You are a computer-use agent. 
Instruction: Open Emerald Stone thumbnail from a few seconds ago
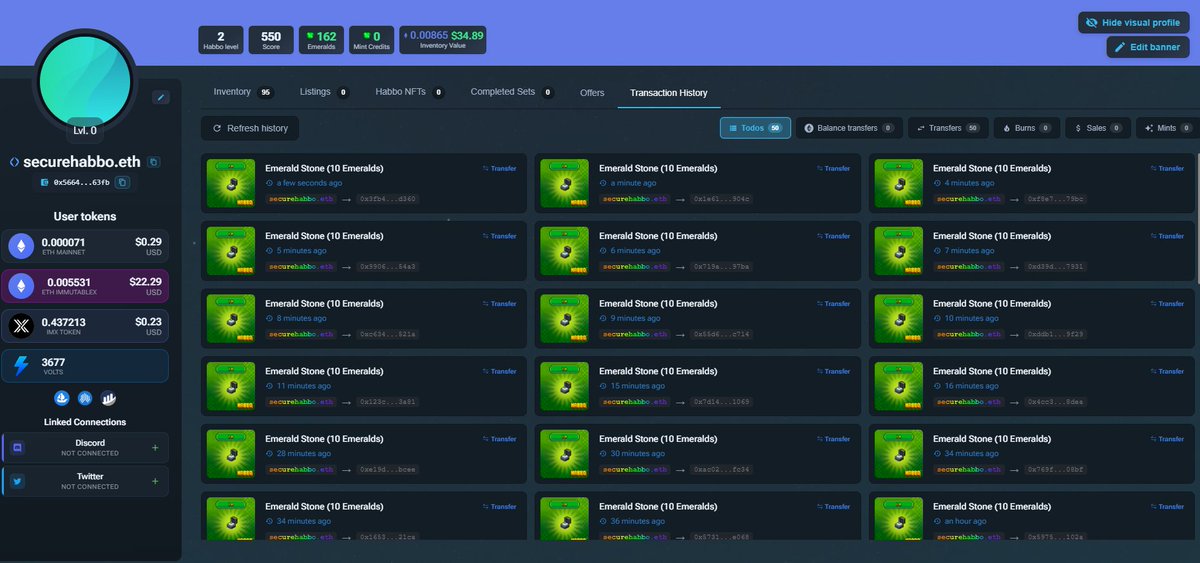[230, 184]
